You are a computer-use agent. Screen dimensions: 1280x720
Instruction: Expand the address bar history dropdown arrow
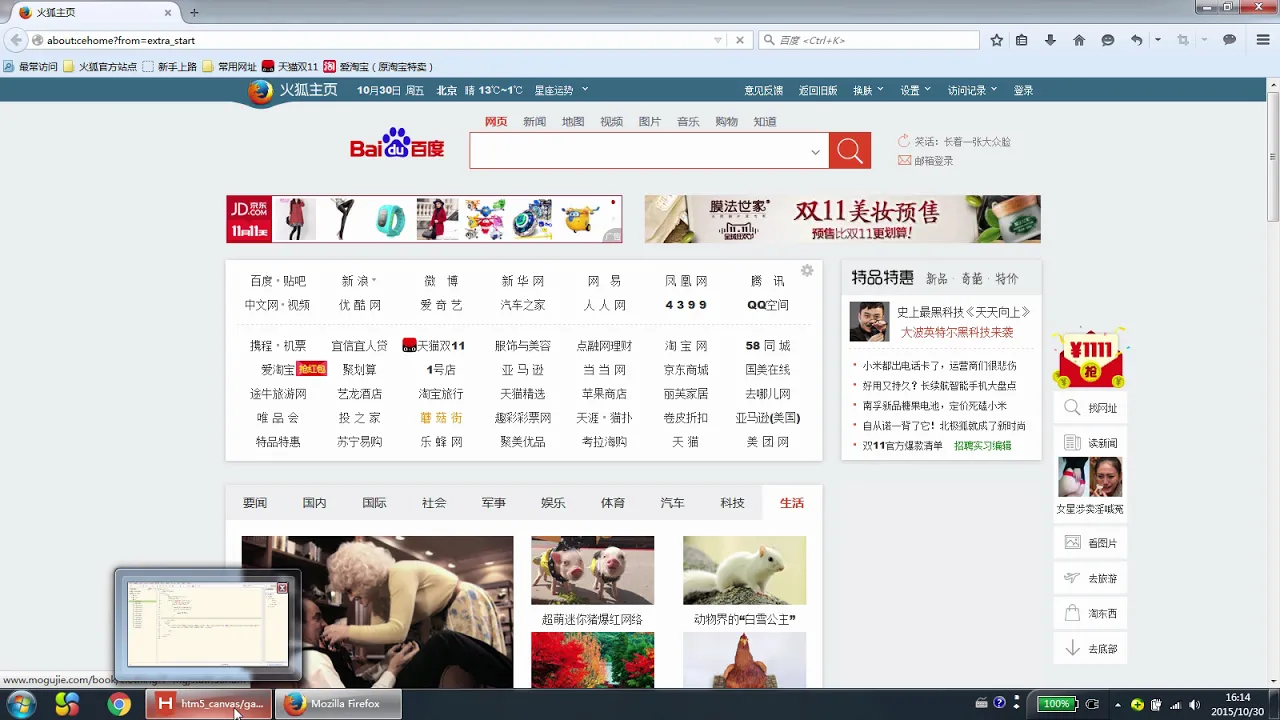718,40
